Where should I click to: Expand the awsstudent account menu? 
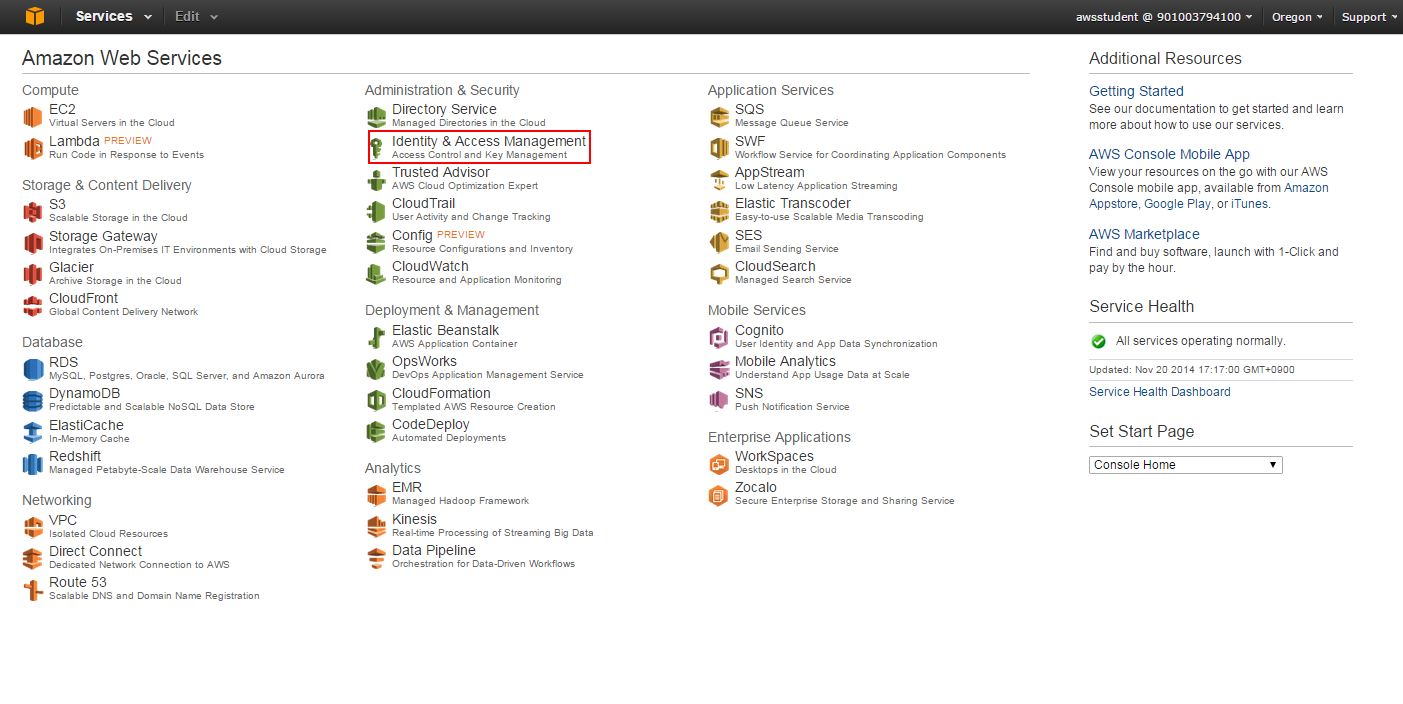point(1165,17)
